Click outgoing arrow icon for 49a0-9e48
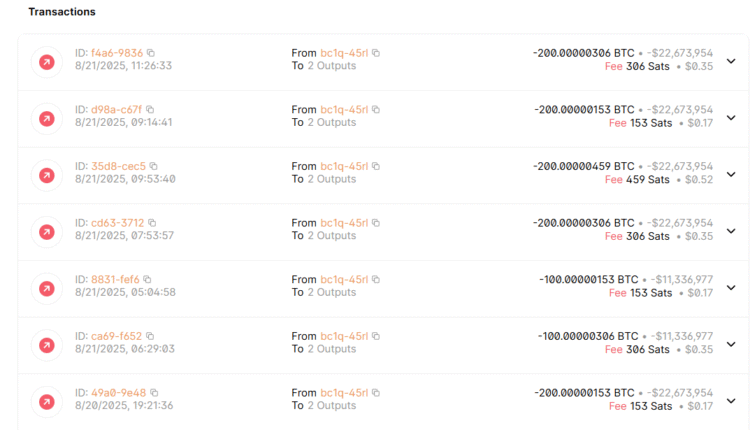Viewport: 750px width, 430px height. pos(46,401)
